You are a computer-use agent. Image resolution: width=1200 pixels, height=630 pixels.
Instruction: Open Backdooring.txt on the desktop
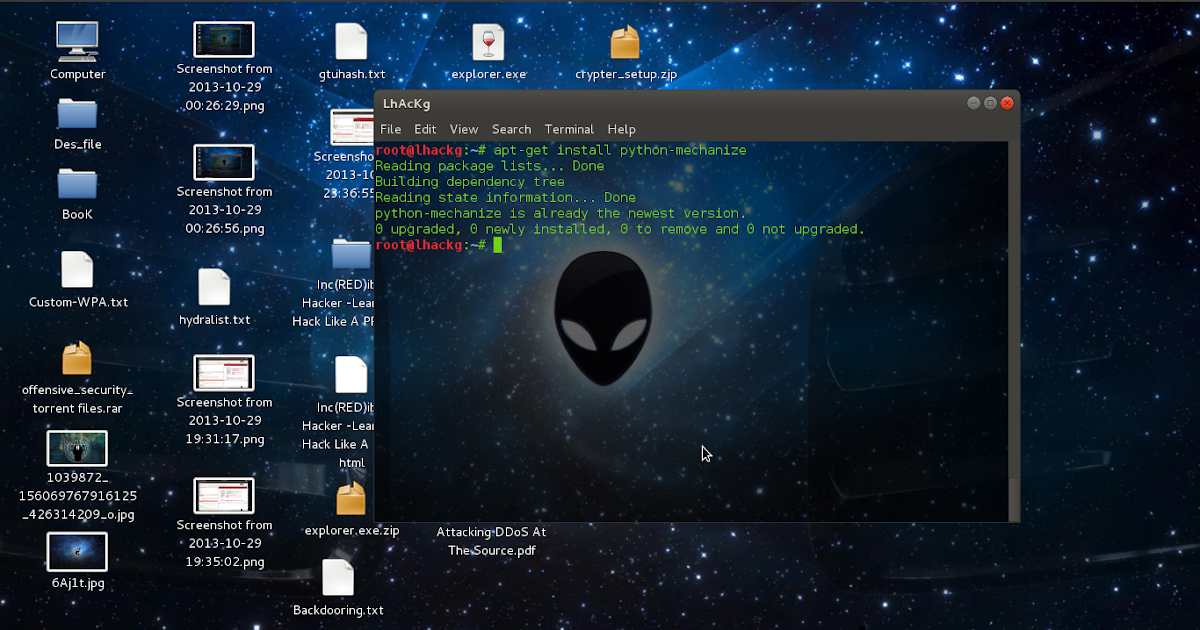point(339,578)
